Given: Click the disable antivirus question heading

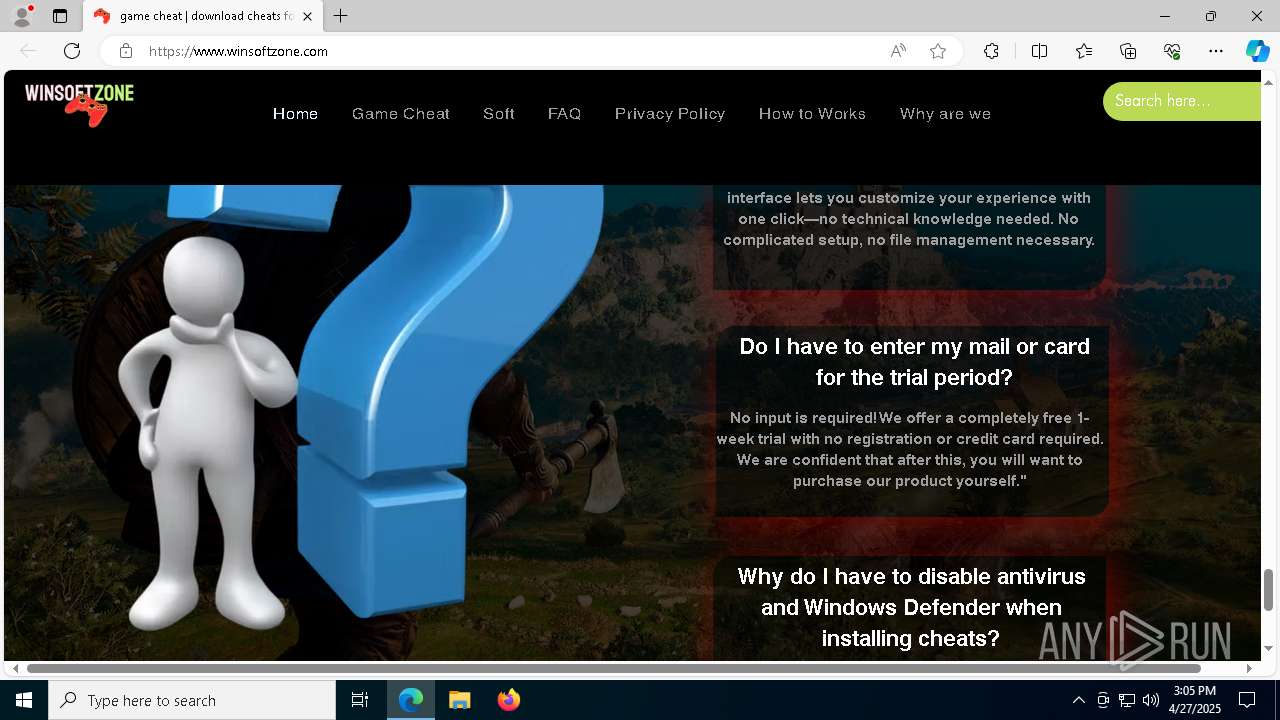Looking at the screenshot, I should (911, 607).
